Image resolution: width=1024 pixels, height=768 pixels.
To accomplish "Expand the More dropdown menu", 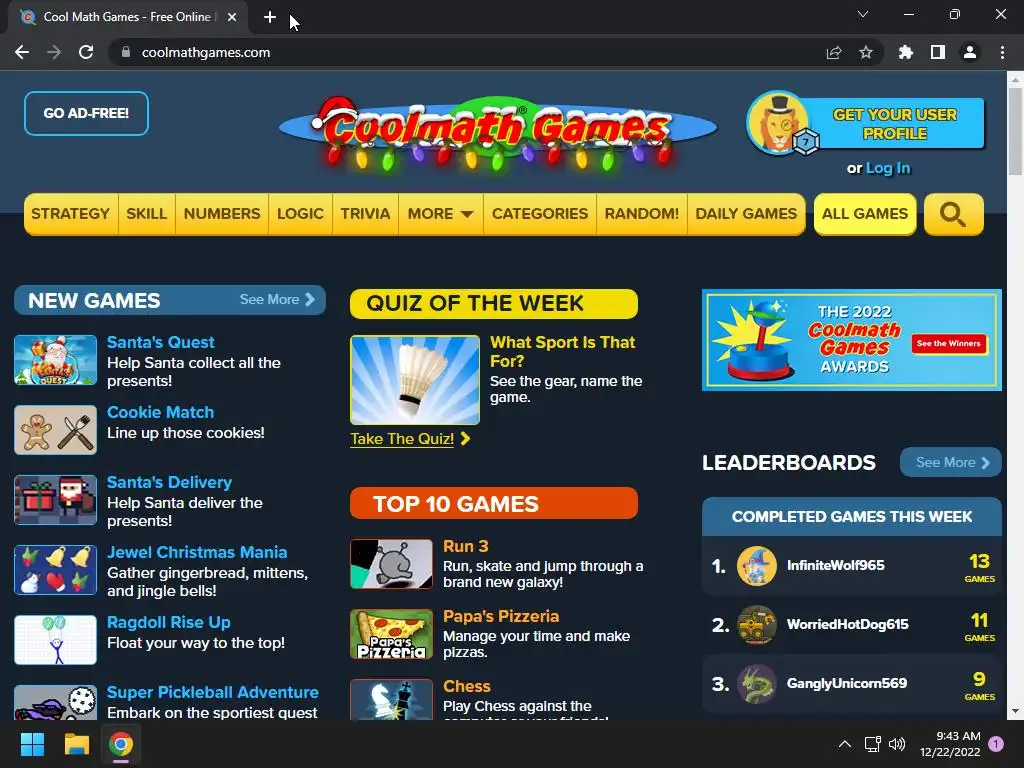I will 440,214.
